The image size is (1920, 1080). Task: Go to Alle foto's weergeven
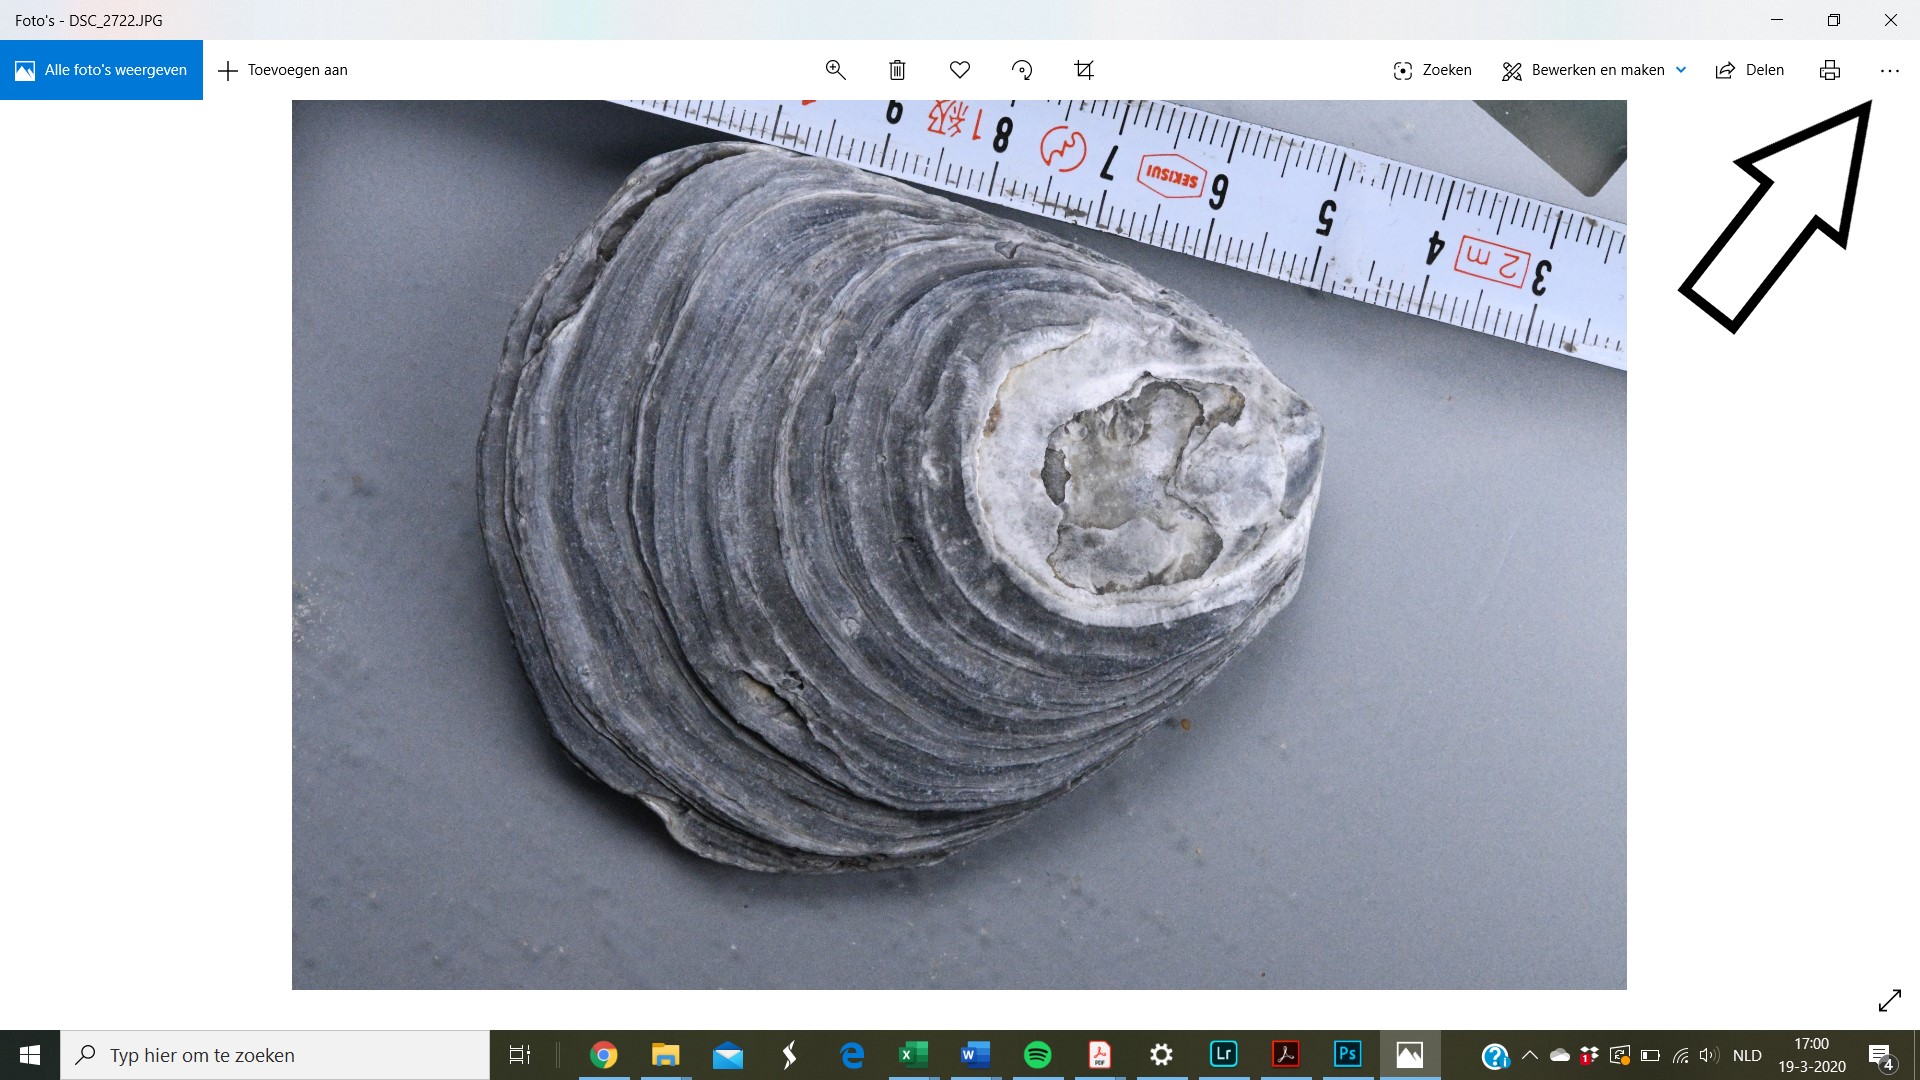101,70
